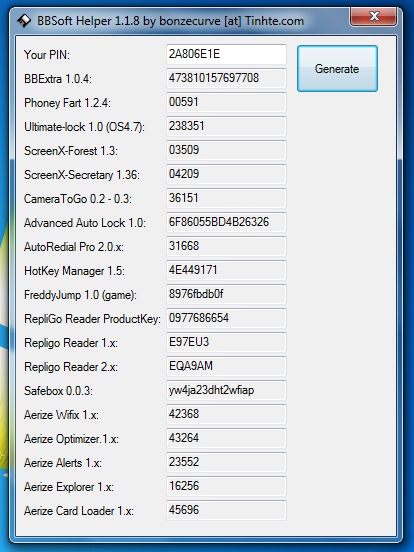Click the CameraToGo 0.2 - 0.3 code field

(x=226, y=198)
